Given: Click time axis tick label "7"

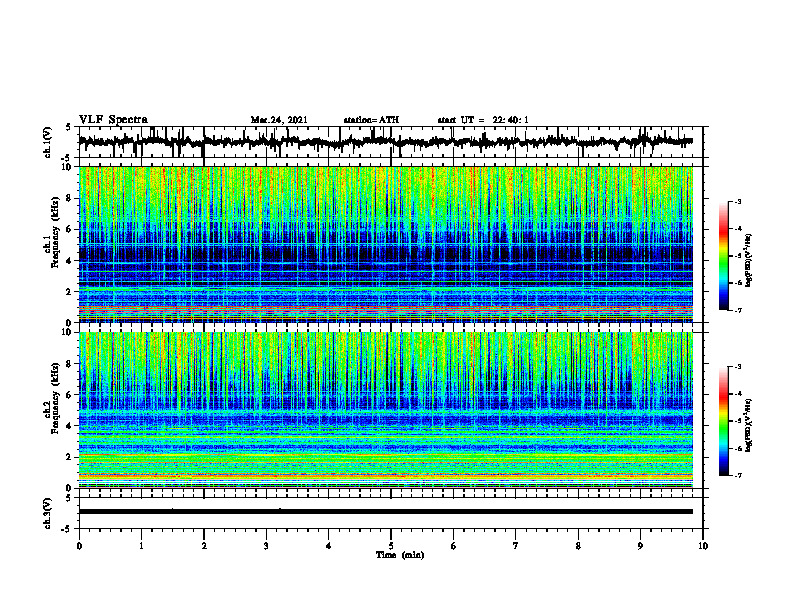Looking at the screenshot, I should (x=516, y=546).
